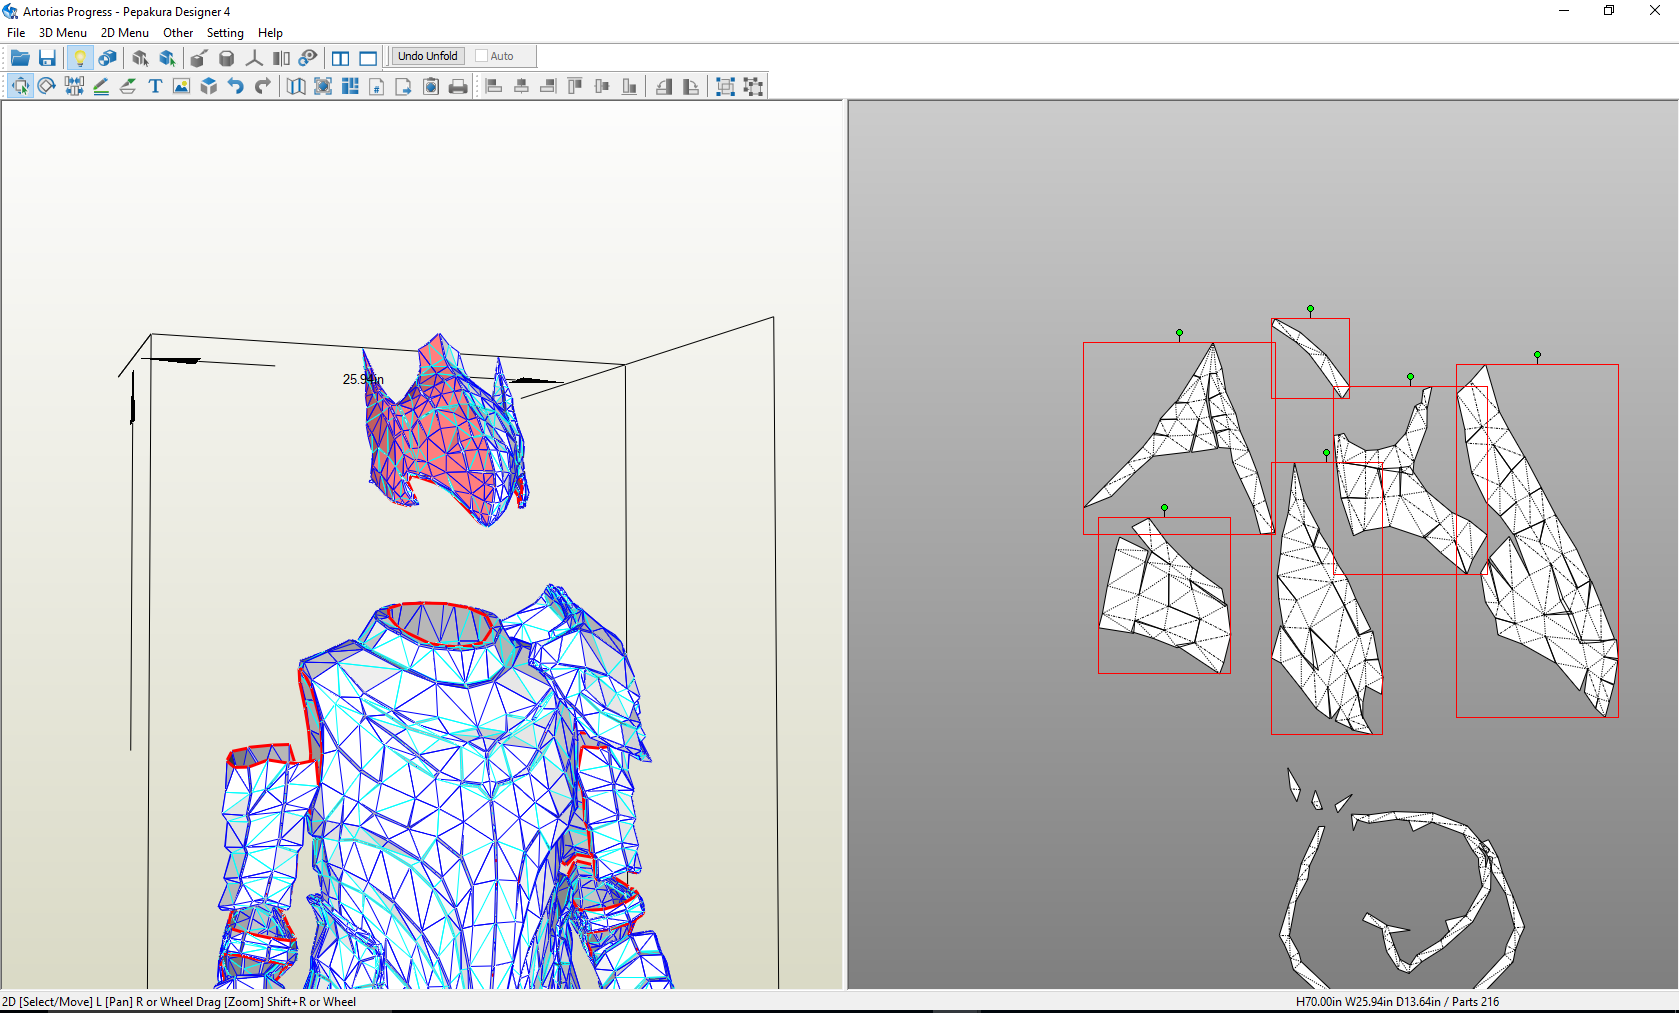The height and width of the screenshot is (1013, 1679).
Task: Print the pattern with the printer icon
Action: point(458,86)
